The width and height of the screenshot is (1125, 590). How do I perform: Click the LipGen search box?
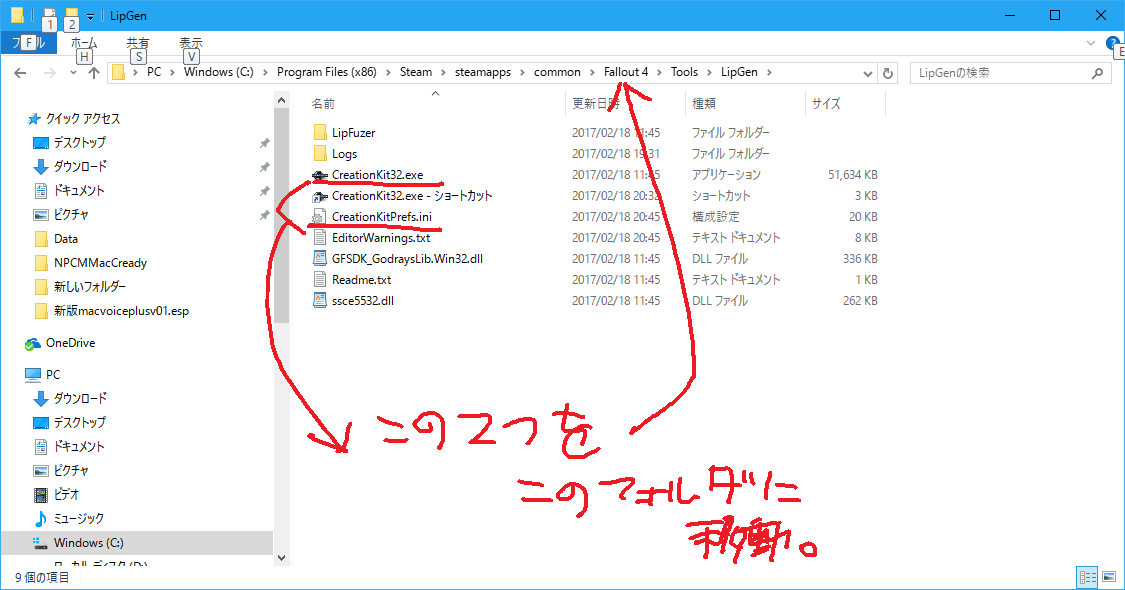tap(1009, 72)
